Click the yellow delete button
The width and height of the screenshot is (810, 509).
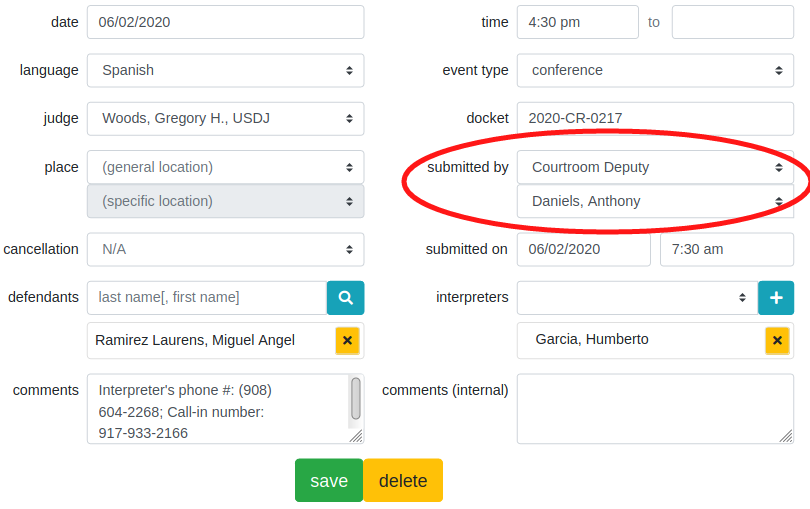click(403, 481)
